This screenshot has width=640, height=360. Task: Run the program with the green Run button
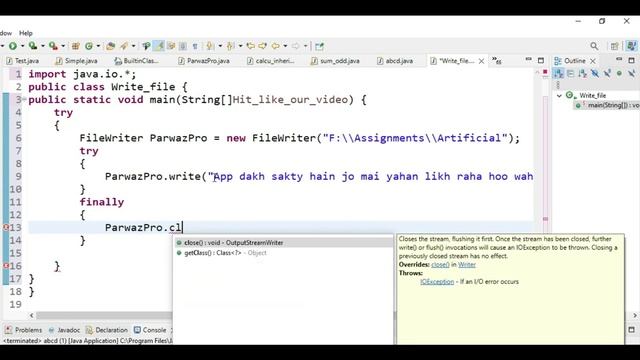click(x=13, y=46)
